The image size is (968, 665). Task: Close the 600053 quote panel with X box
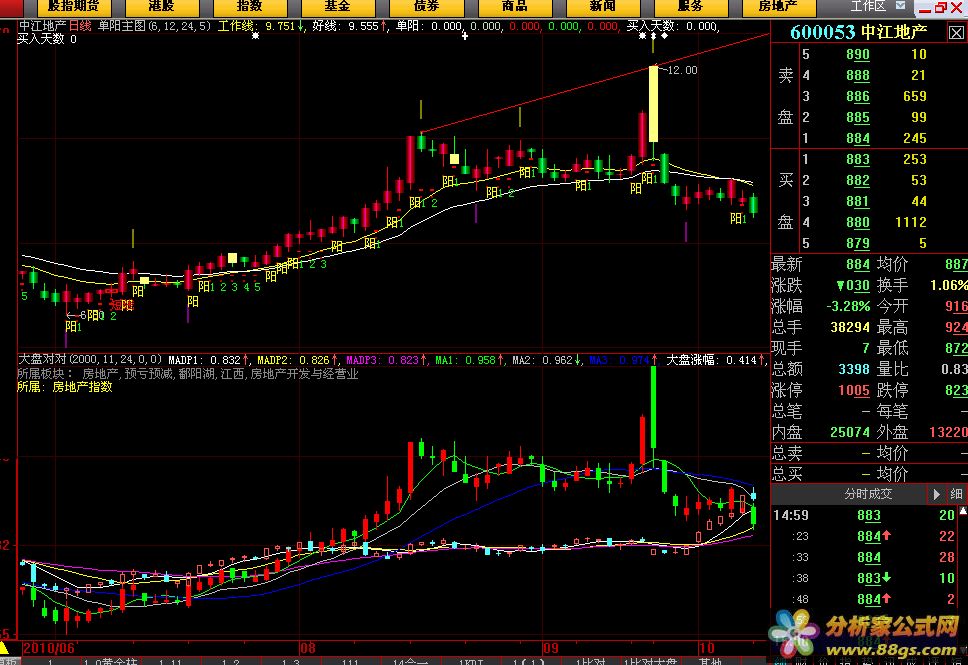coord(956,32)
